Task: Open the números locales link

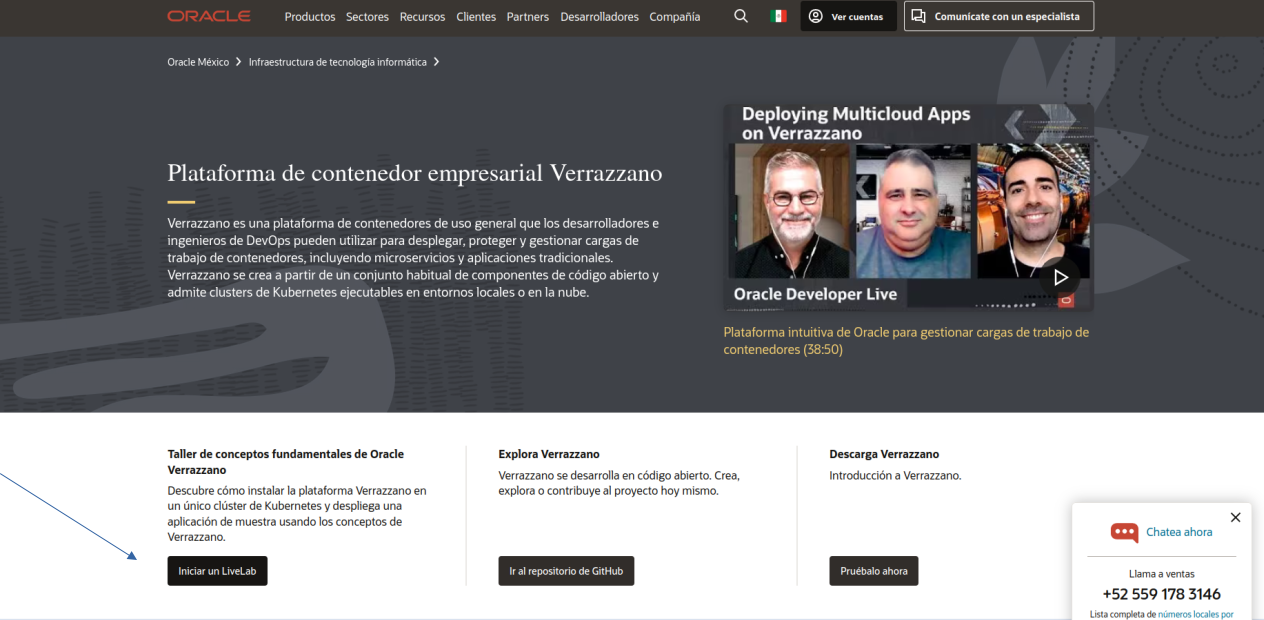Action: [x=1195, y=614]
